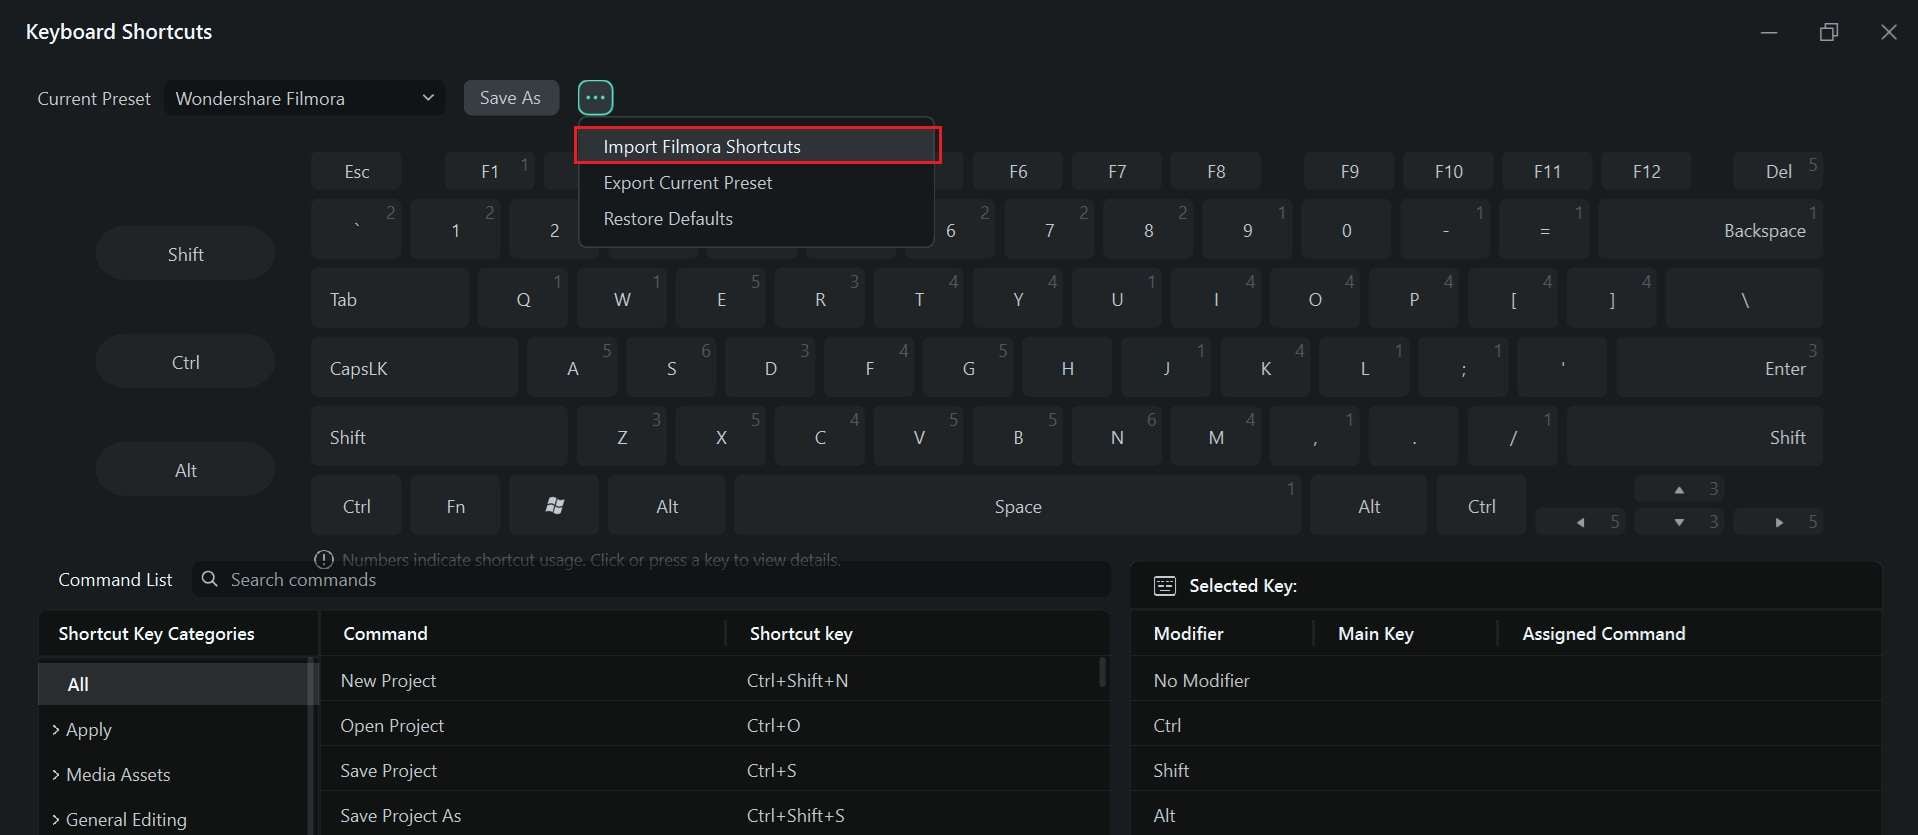Click the left Alt key in bottom keyboard row

[x=667, y=506]
